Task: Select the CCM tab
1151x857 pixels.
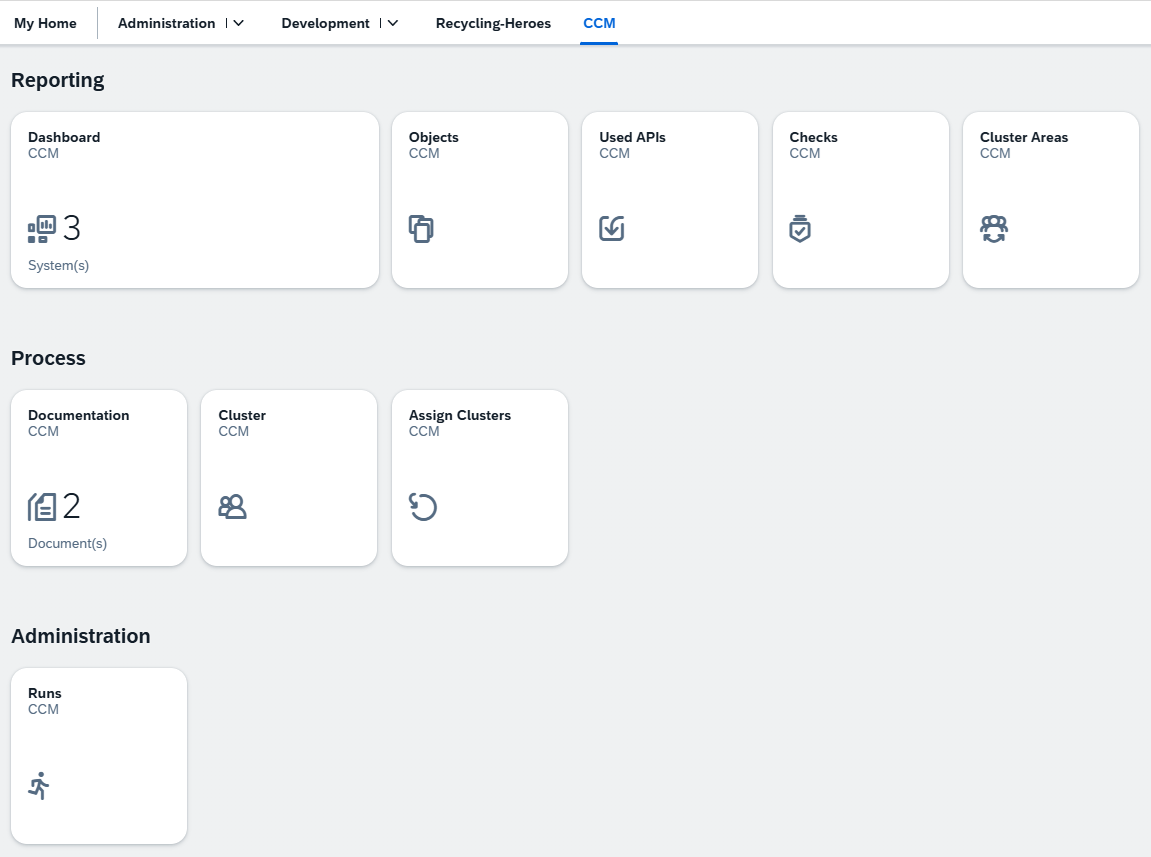Action: tap(599, 23)
